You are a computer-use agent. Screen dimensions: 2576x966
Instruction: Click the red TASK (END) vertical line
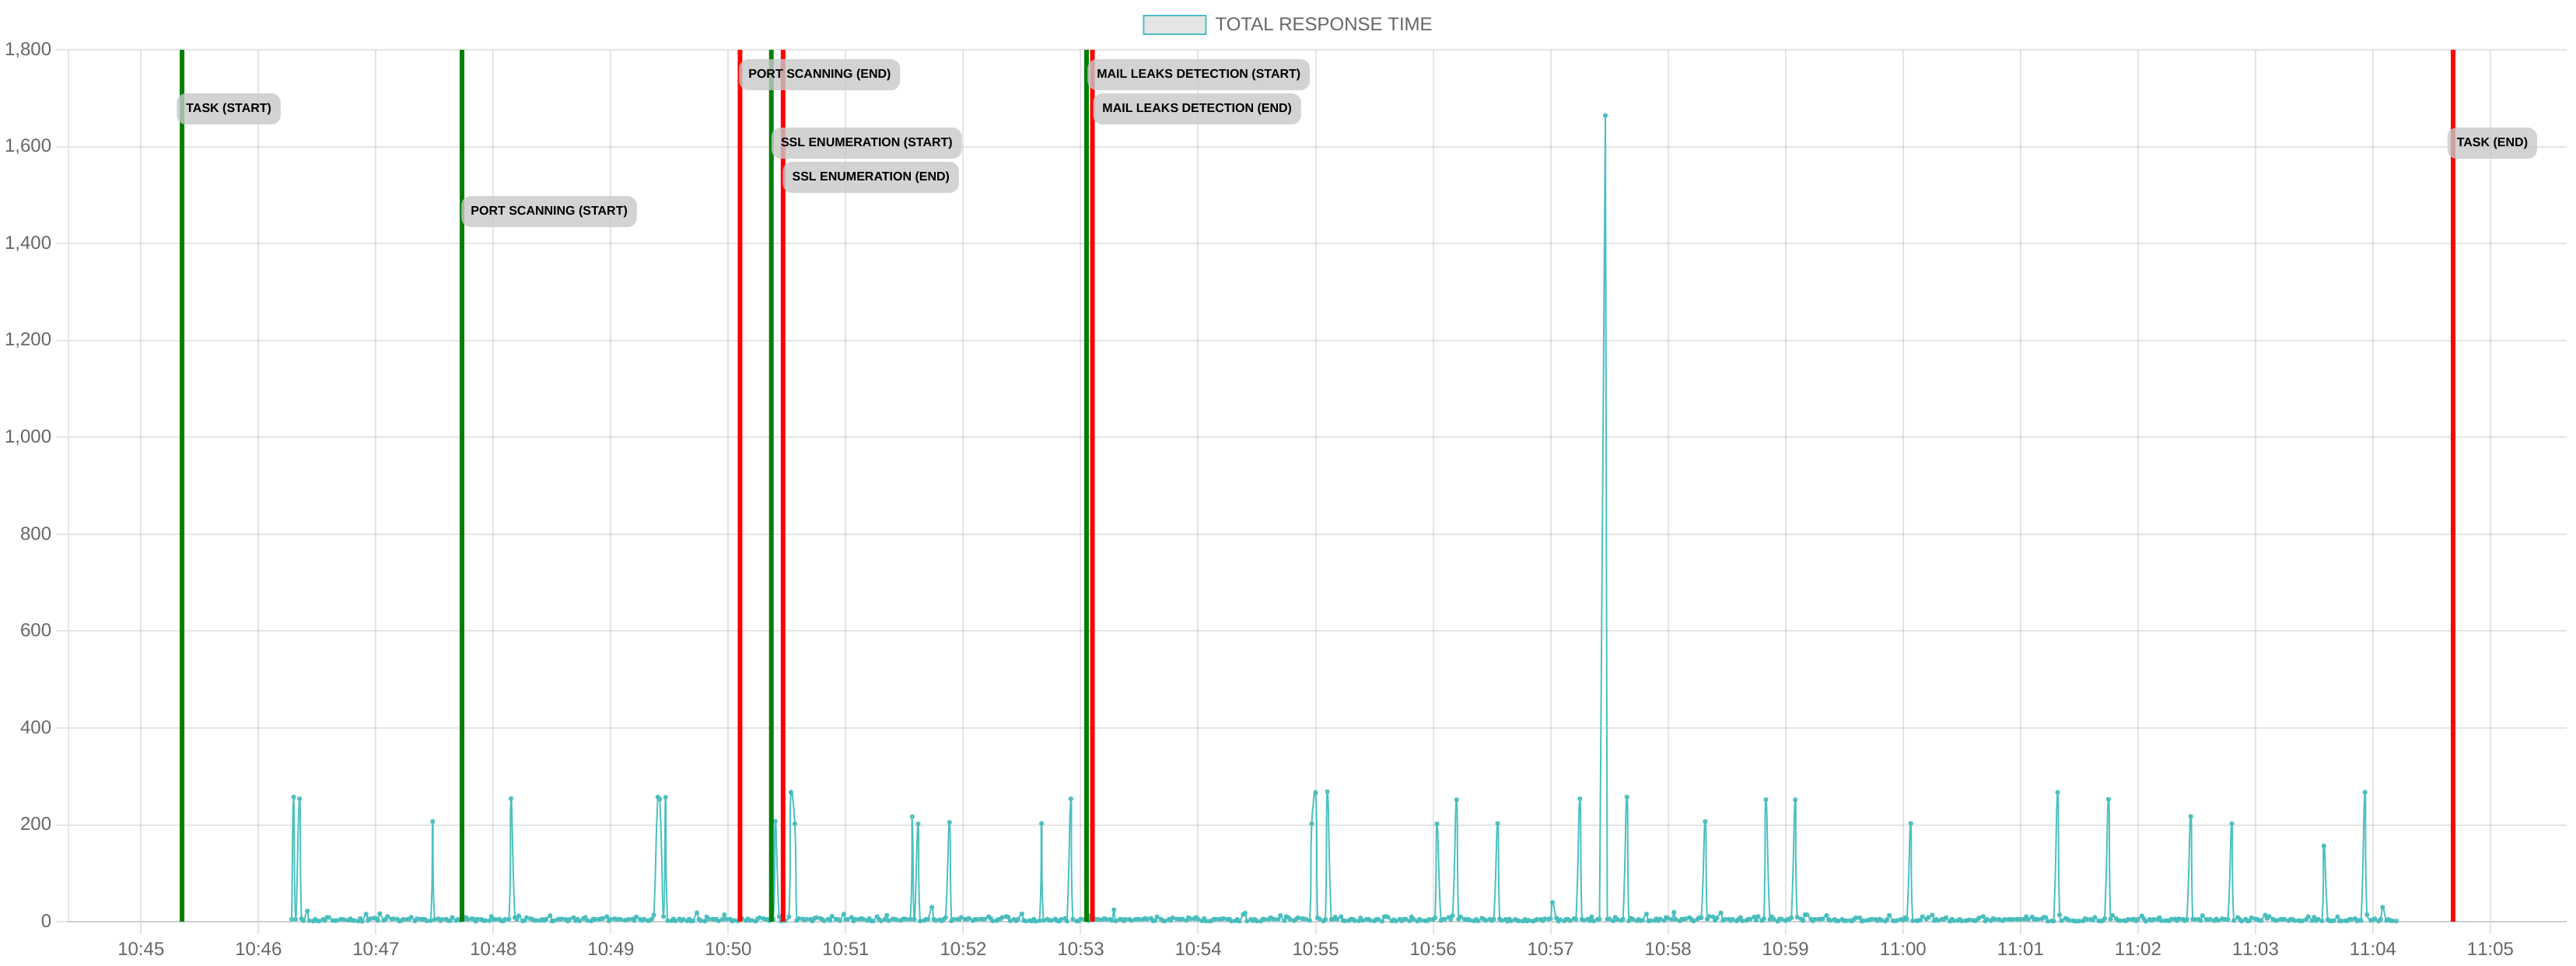pyautogui.click(x=2453, y=485)
